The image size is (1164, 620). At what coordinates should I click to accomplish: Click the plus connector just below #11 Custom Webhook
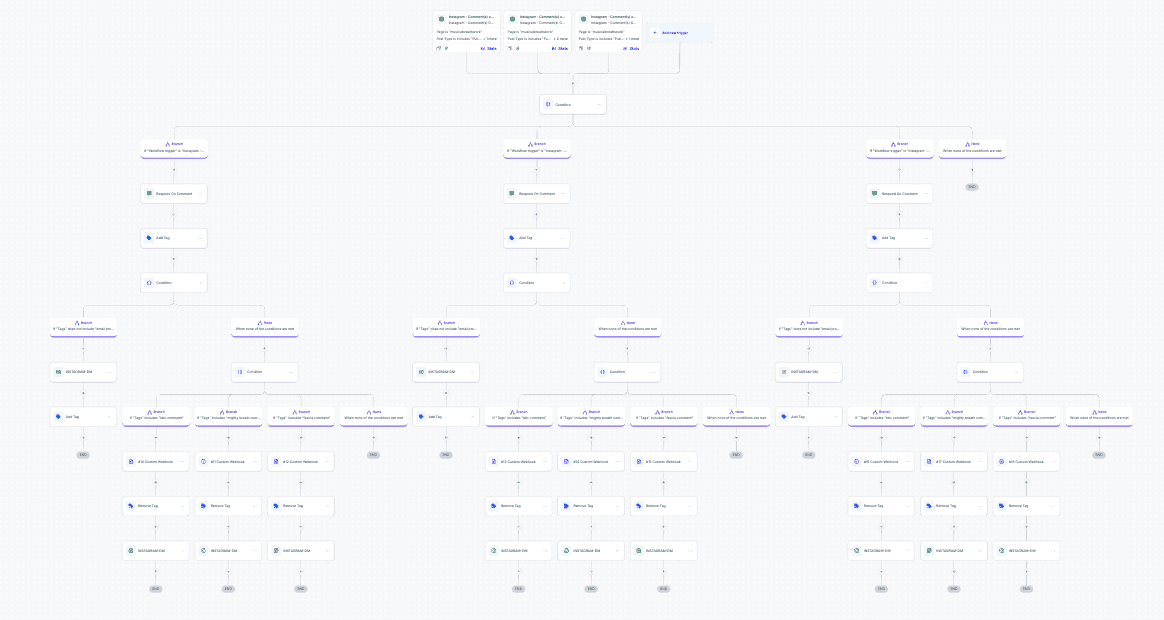pyautogui.click(x=228, y=483)
